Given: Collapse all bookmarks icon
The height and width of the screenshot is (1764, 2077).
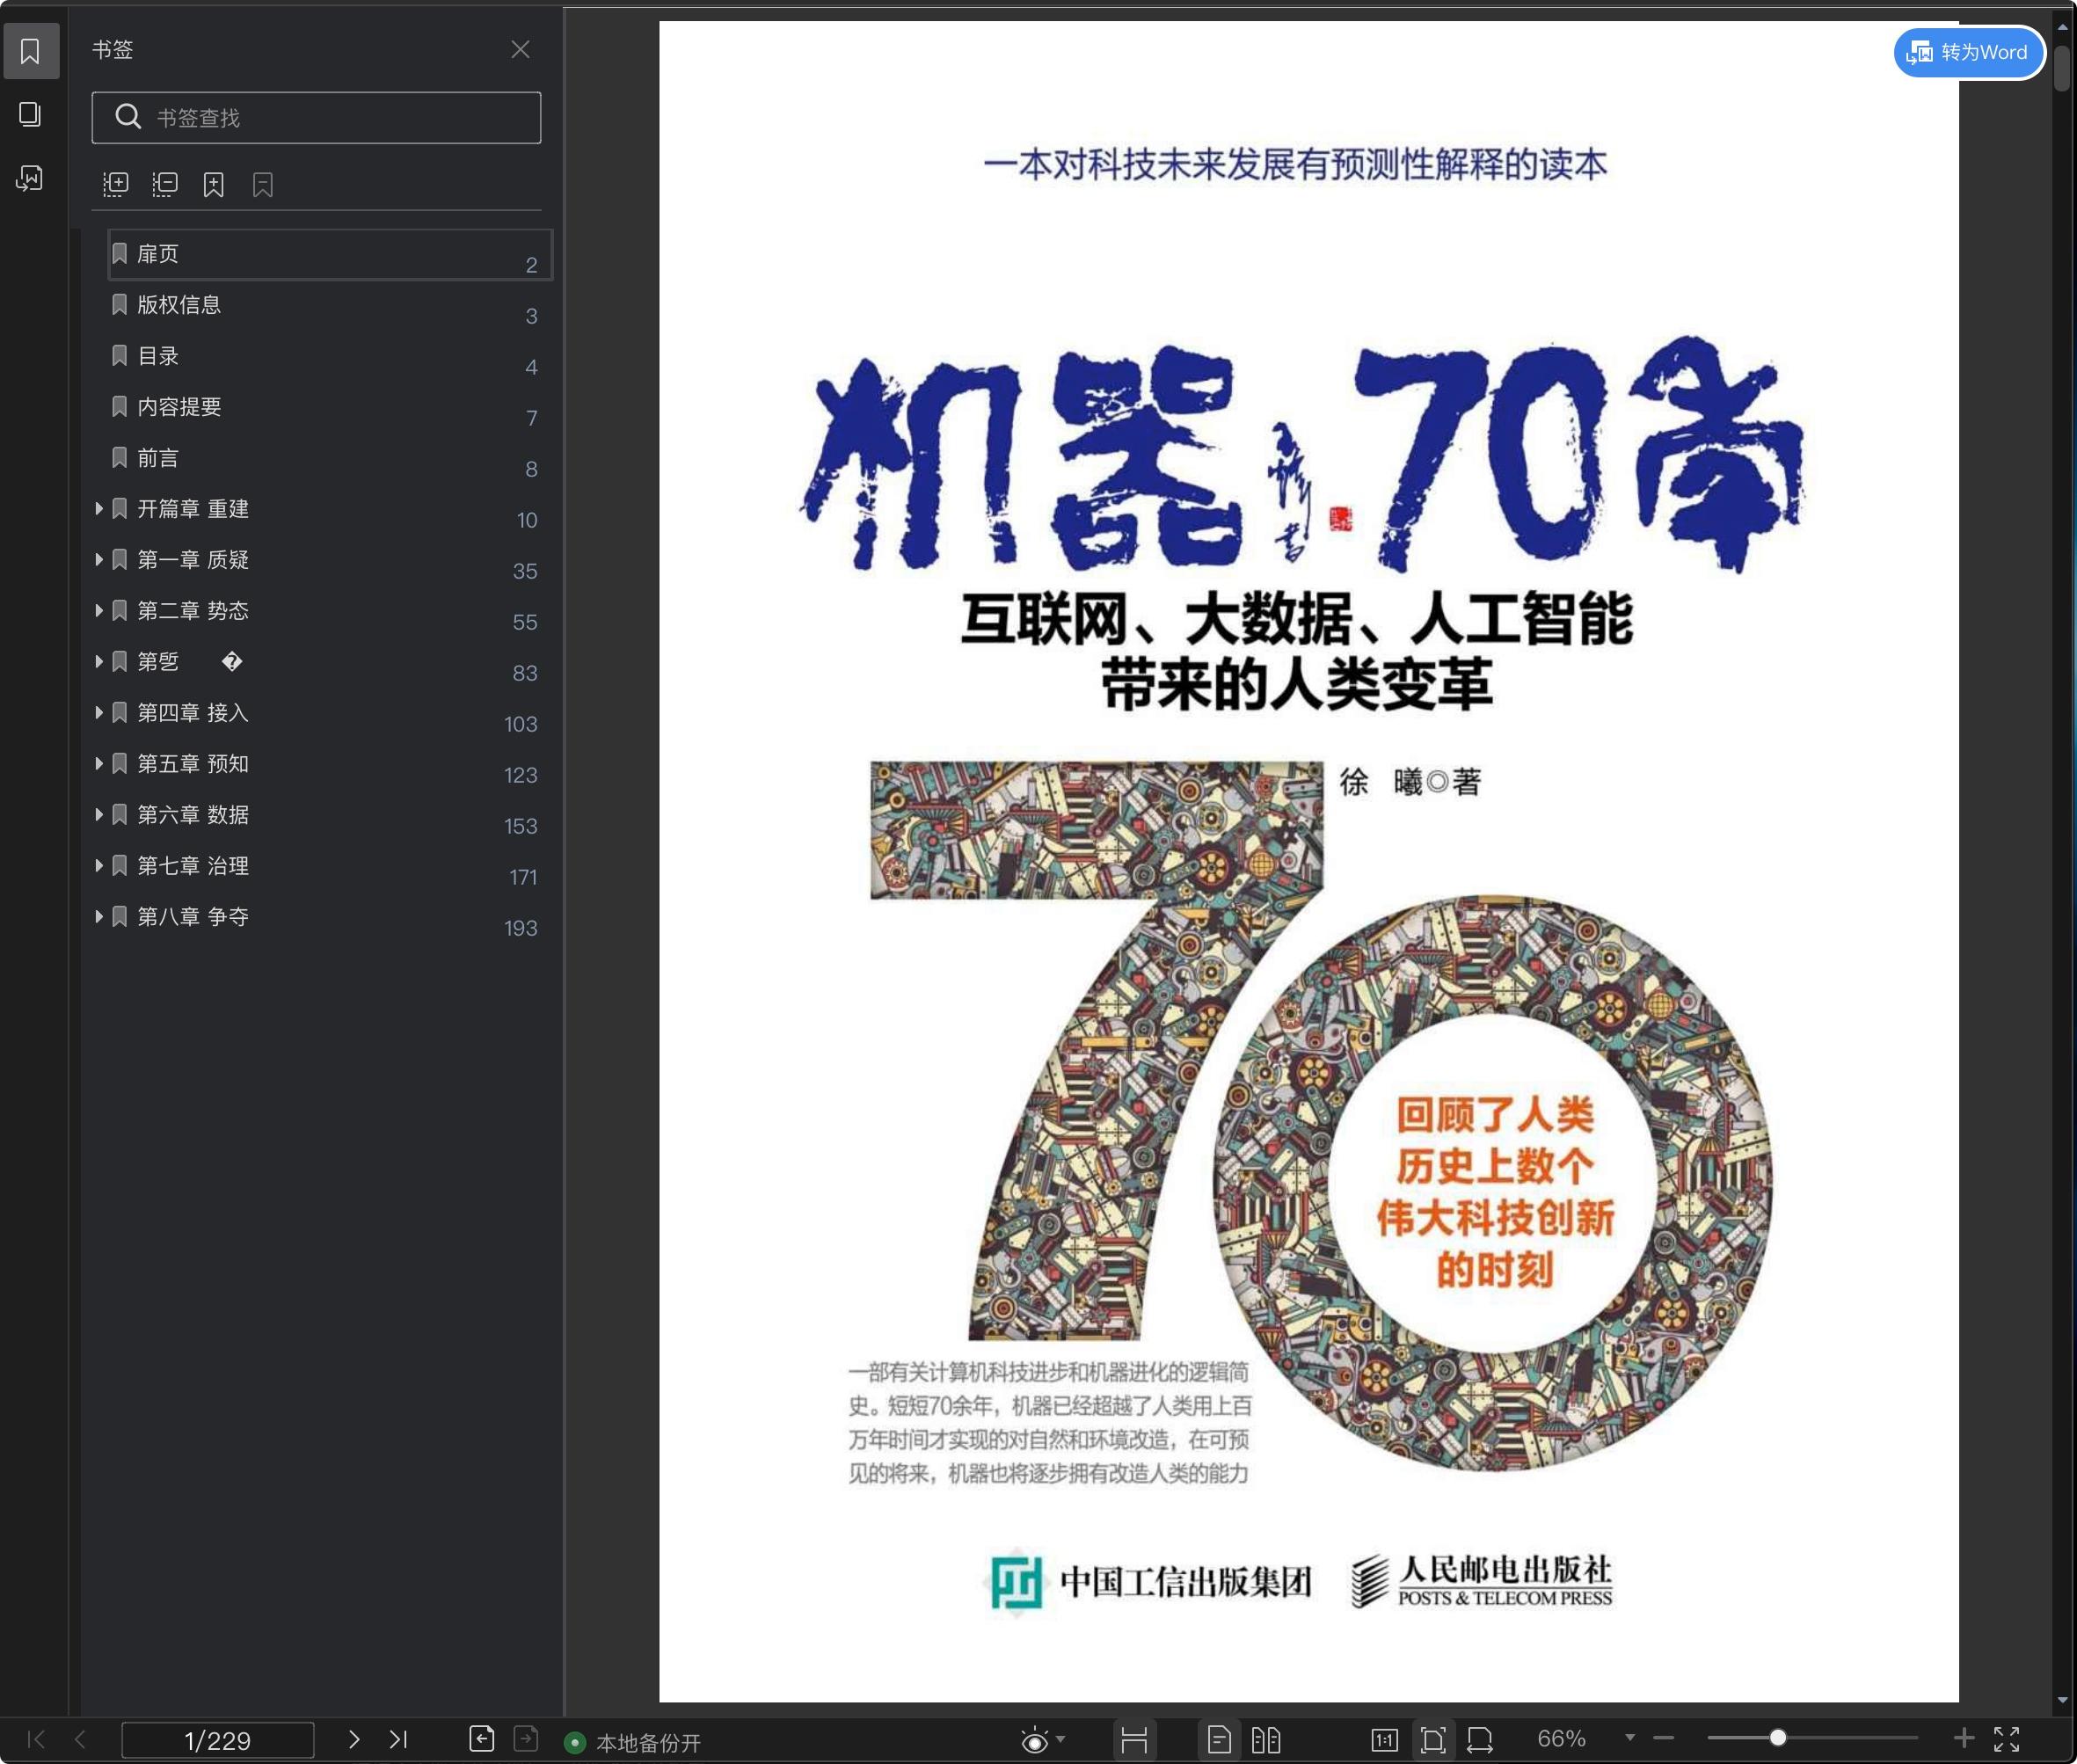Looking at the screenshot, I should point(165,184).
